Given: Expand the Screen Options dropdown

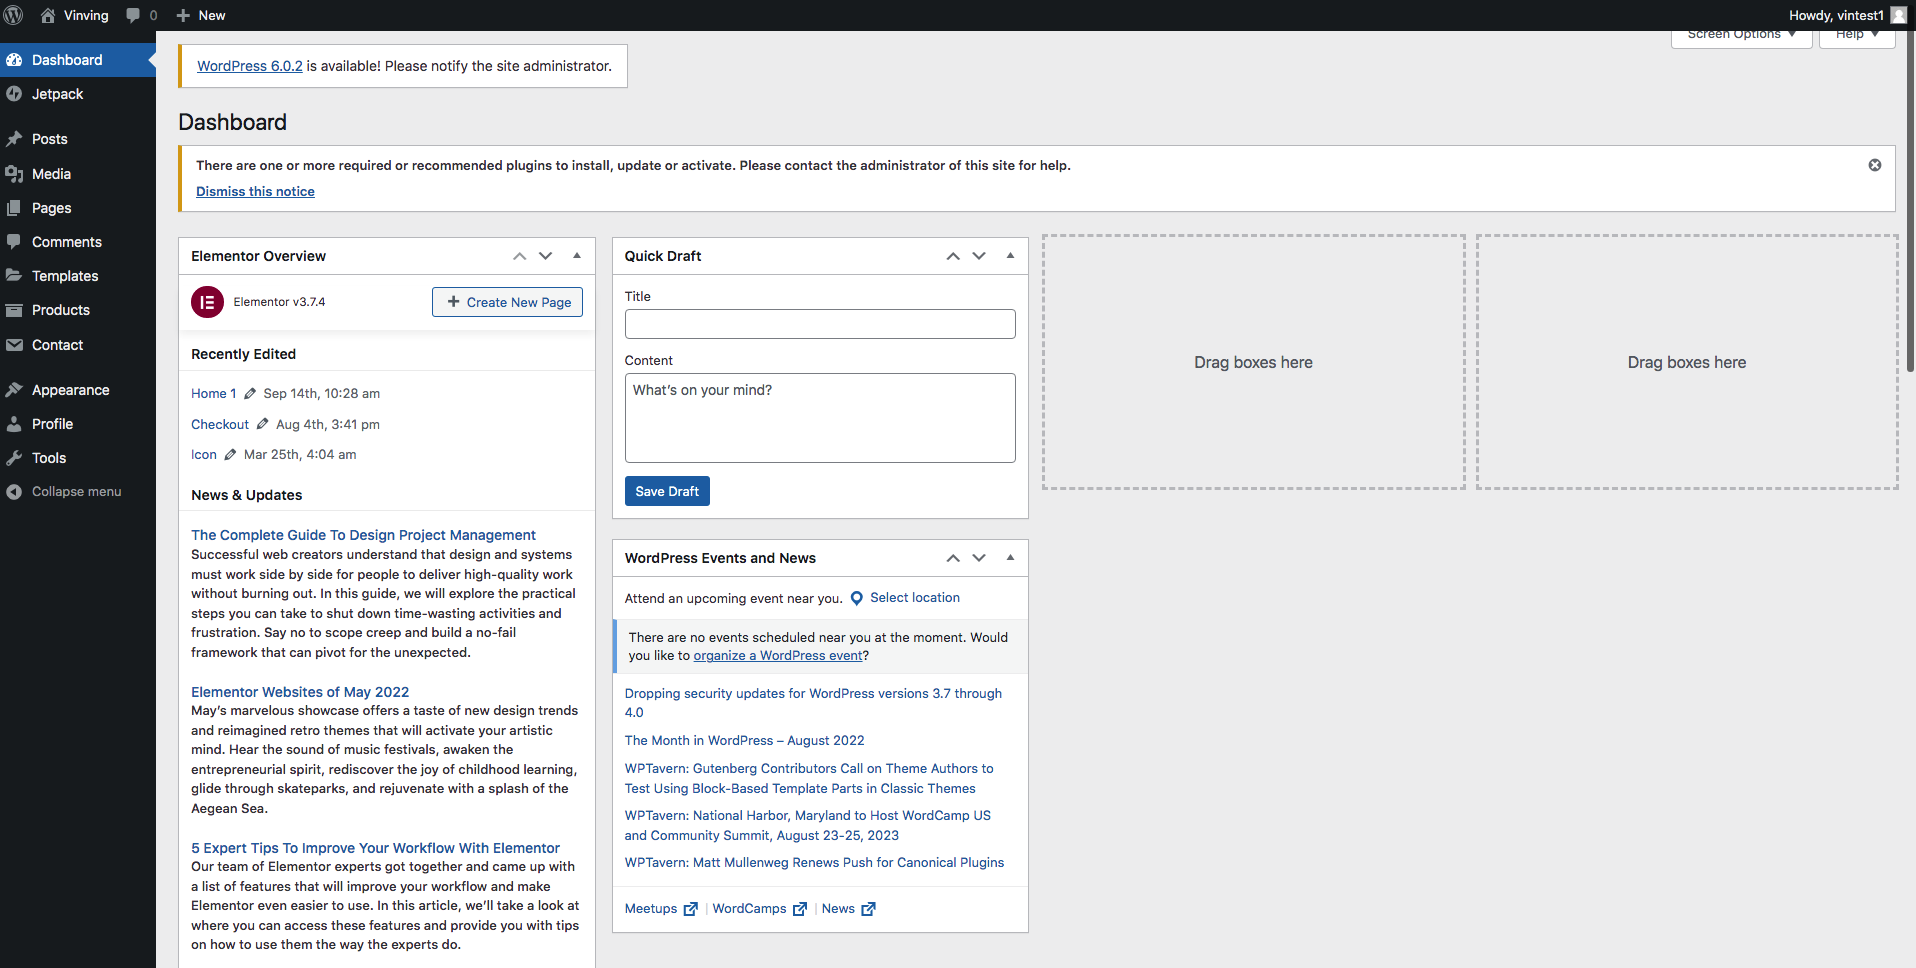Looking at the screenshot, I should pyautogui.click(x=1741, y=38).
